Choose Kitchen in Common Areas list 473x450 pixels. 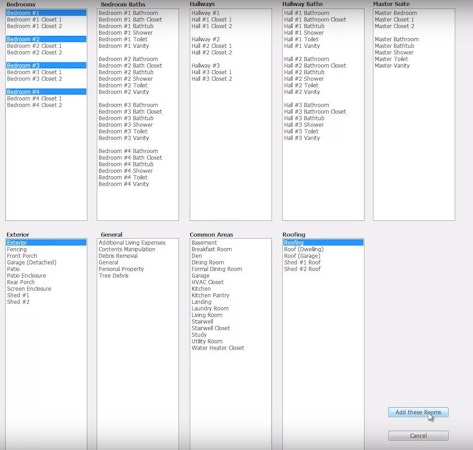(201, 289)
